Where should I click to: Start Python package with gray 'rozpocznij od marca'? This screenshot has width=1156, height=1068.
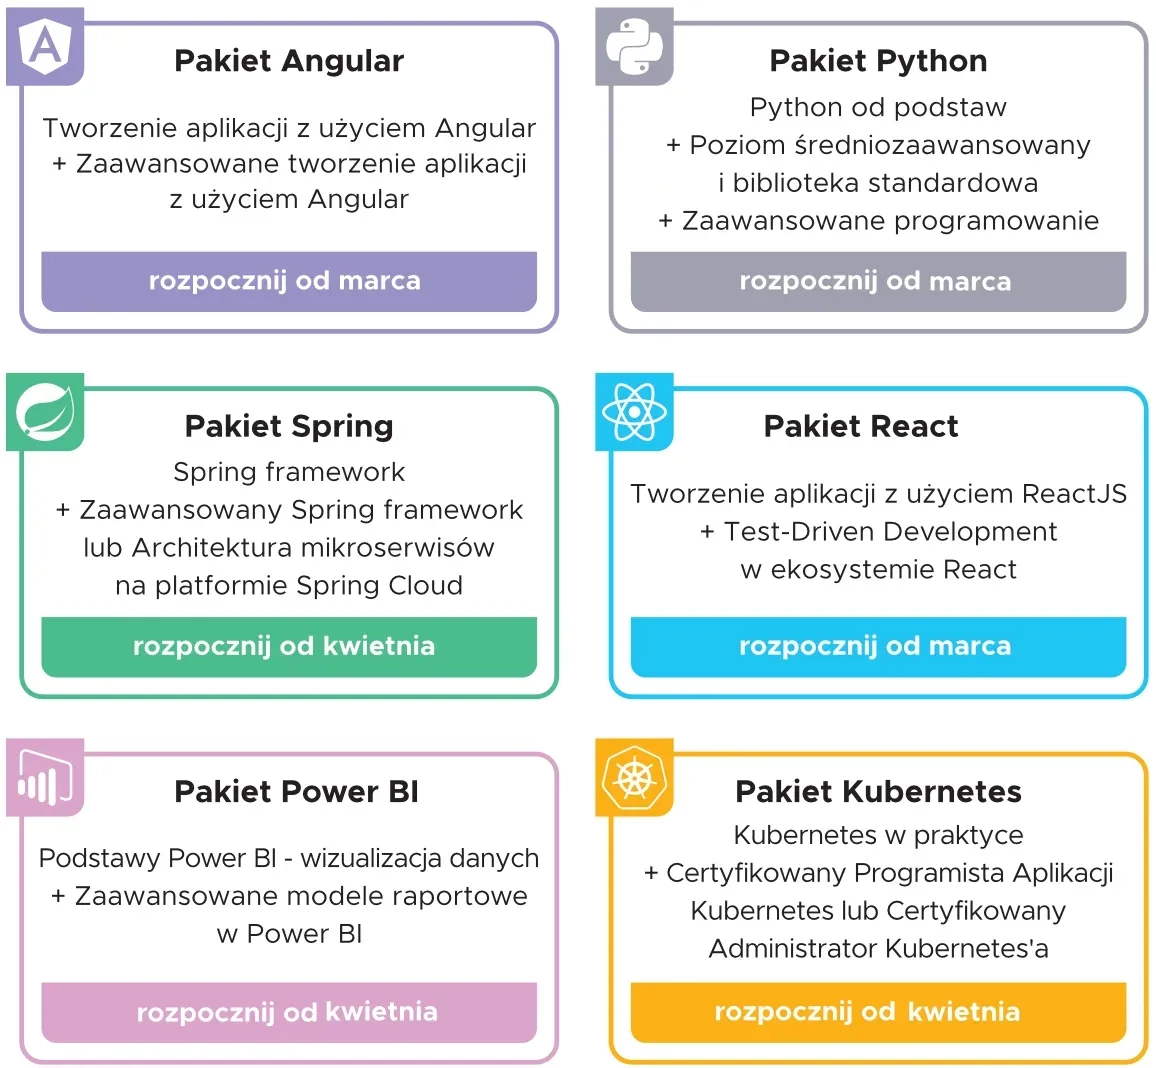pyautogui.click(x=878, y=282)
